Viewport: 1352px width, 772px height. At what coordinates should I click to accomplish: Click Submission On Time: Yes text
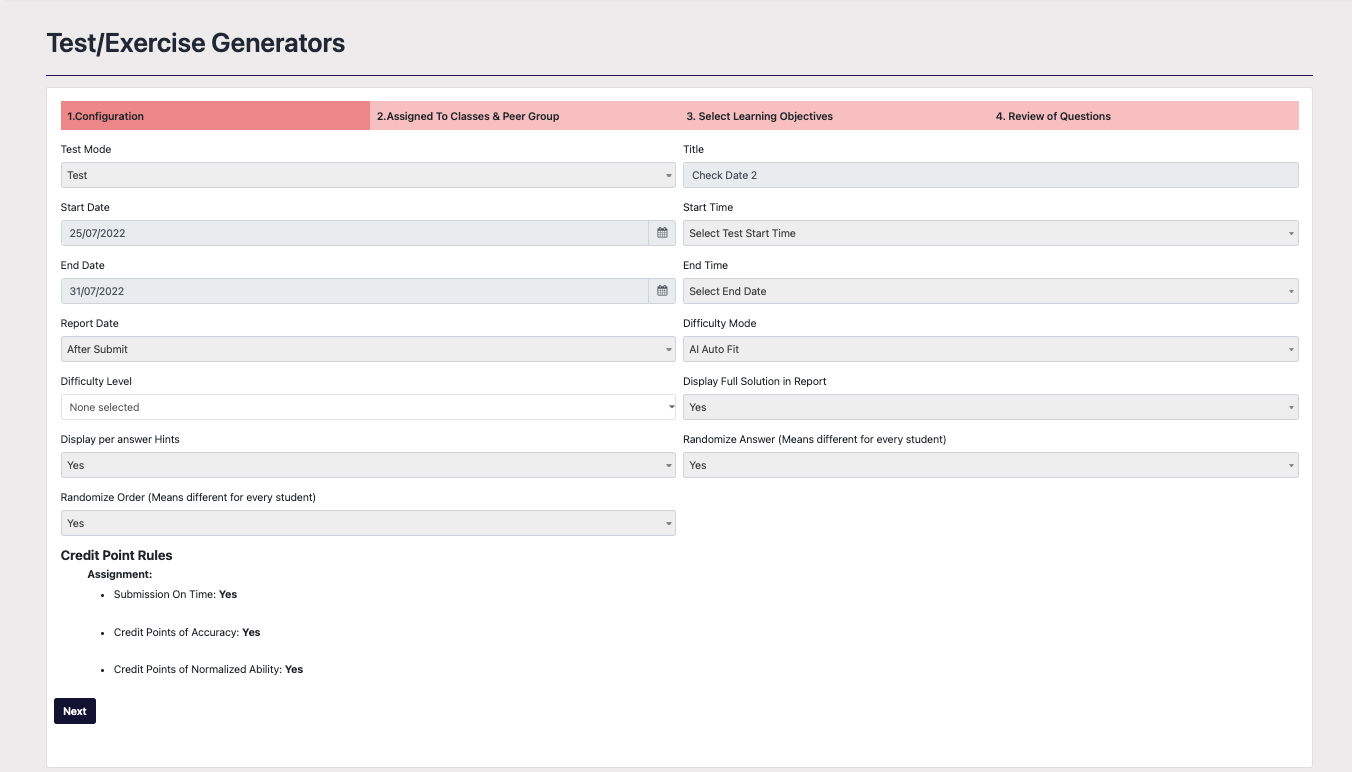tap(175, 594)
